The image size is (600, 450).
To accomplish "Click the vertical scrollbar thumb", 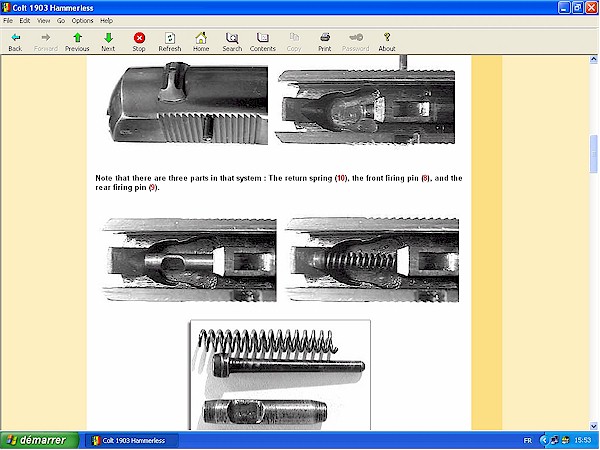I will (593, 154).
